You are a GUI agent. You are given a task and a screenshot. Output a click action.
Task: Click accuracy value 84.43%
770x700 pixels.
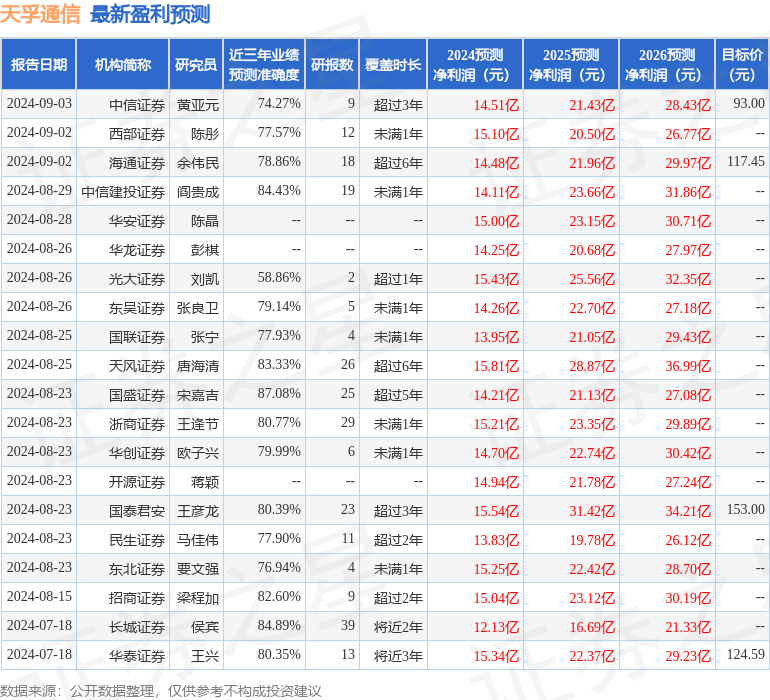click(x=279, y=191)
